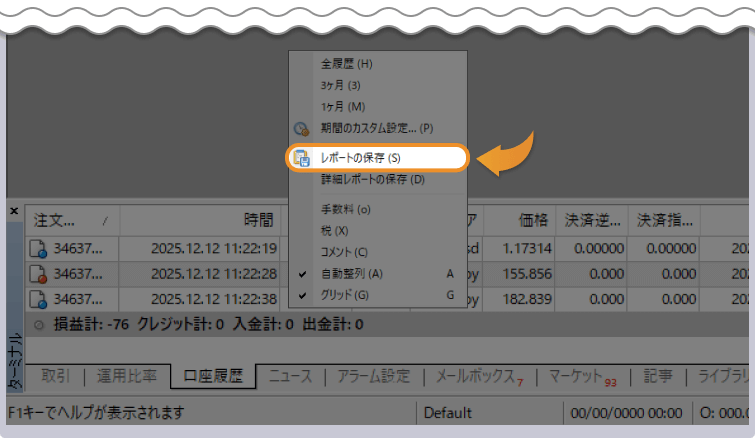This screenshot has width=755, height=438.
Task: Open the マーケット tab
Action: 583,376
